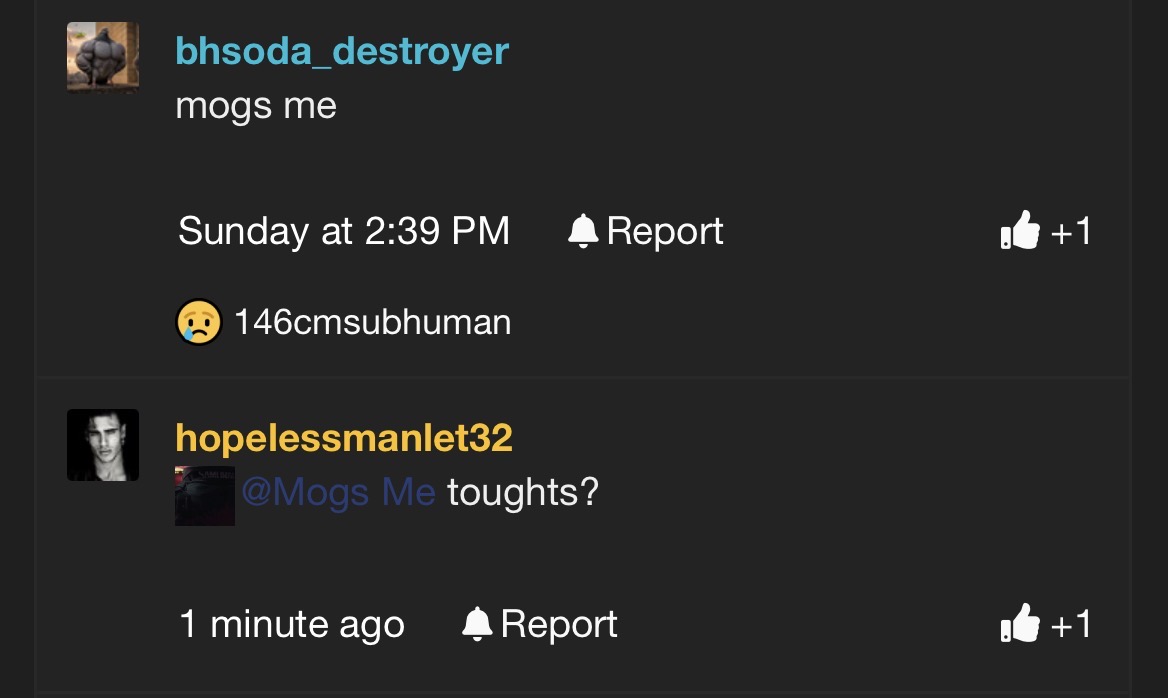This screenshot has width=1168, height=698.
Task: Click the small avatar beside the @Mogs Me mention
Action: point(205,496)
